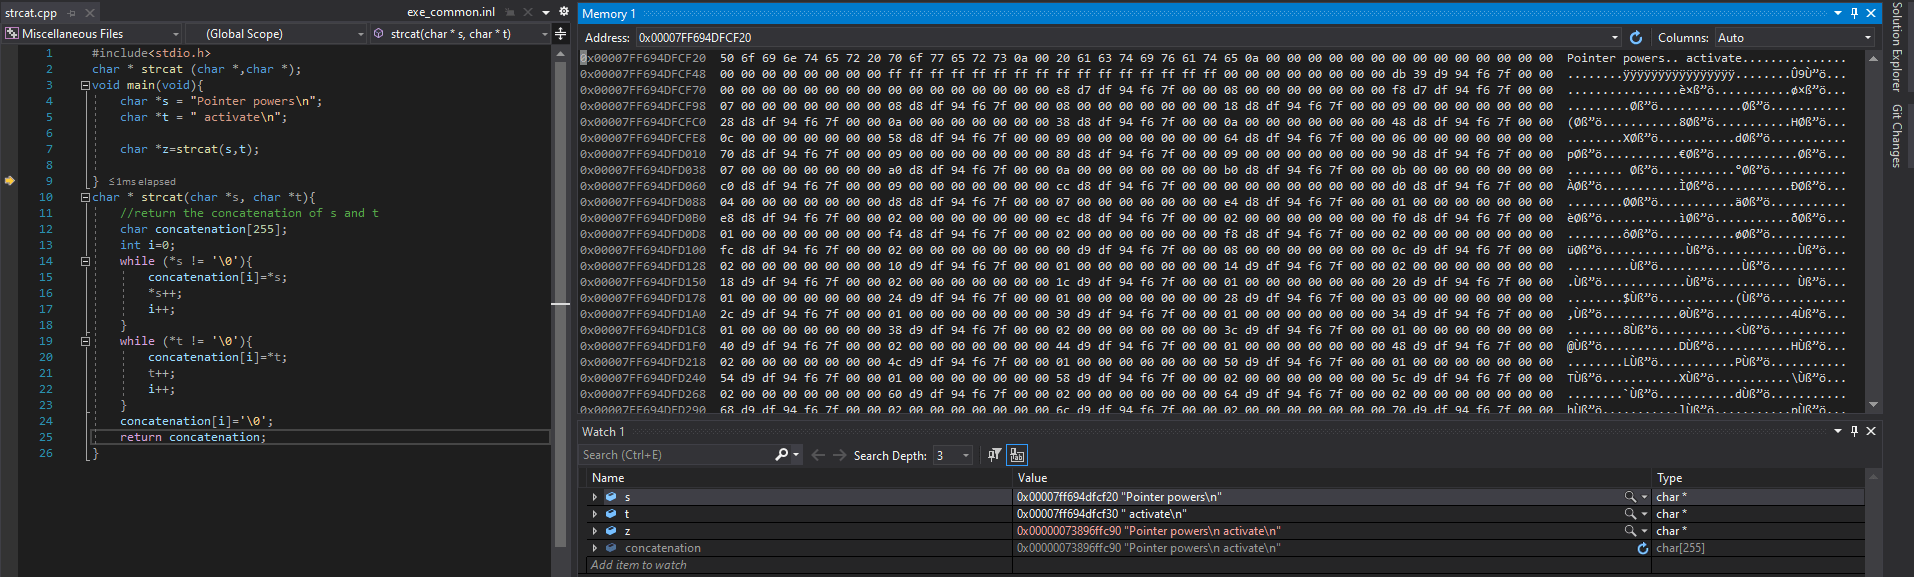
Task: Open the Global Scope dropdown
Action: coord(361,34)
